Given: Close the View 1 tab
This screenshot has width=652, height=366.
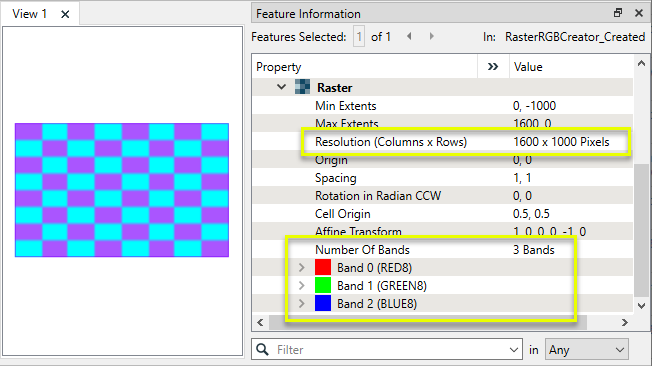Looking at the screenshot, I should (65, 14).
